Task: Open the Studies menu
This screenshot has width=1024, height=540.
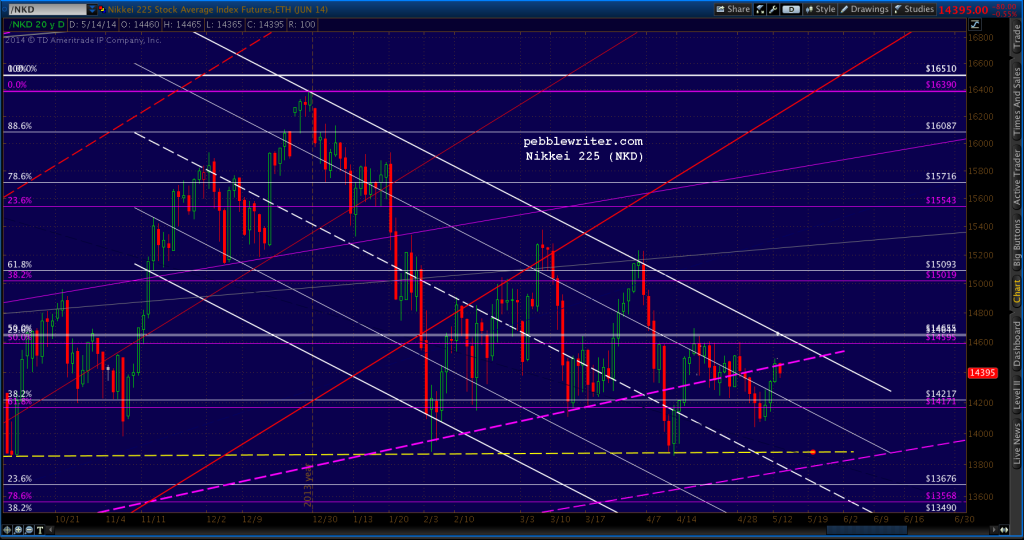Action: [x=914, y=9]
